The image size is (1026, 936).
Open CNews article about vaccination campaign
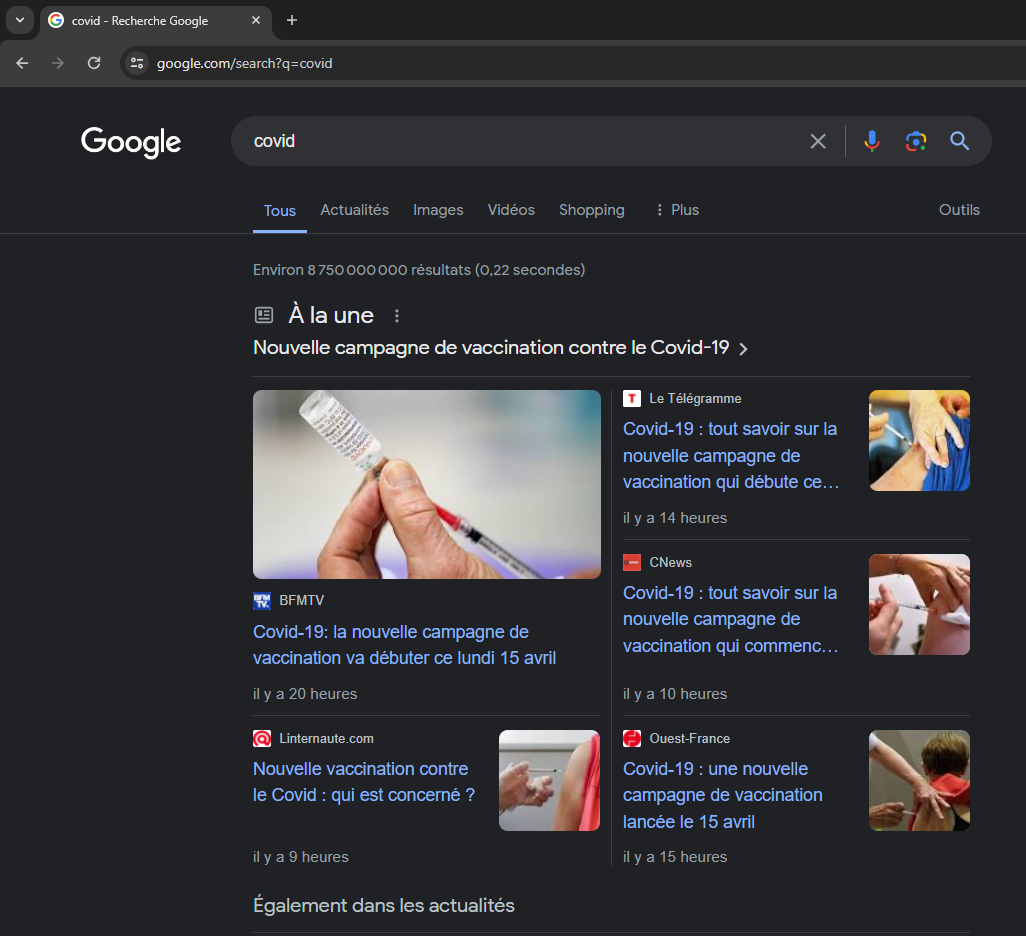pyautogui.click(x=731, y=619)
